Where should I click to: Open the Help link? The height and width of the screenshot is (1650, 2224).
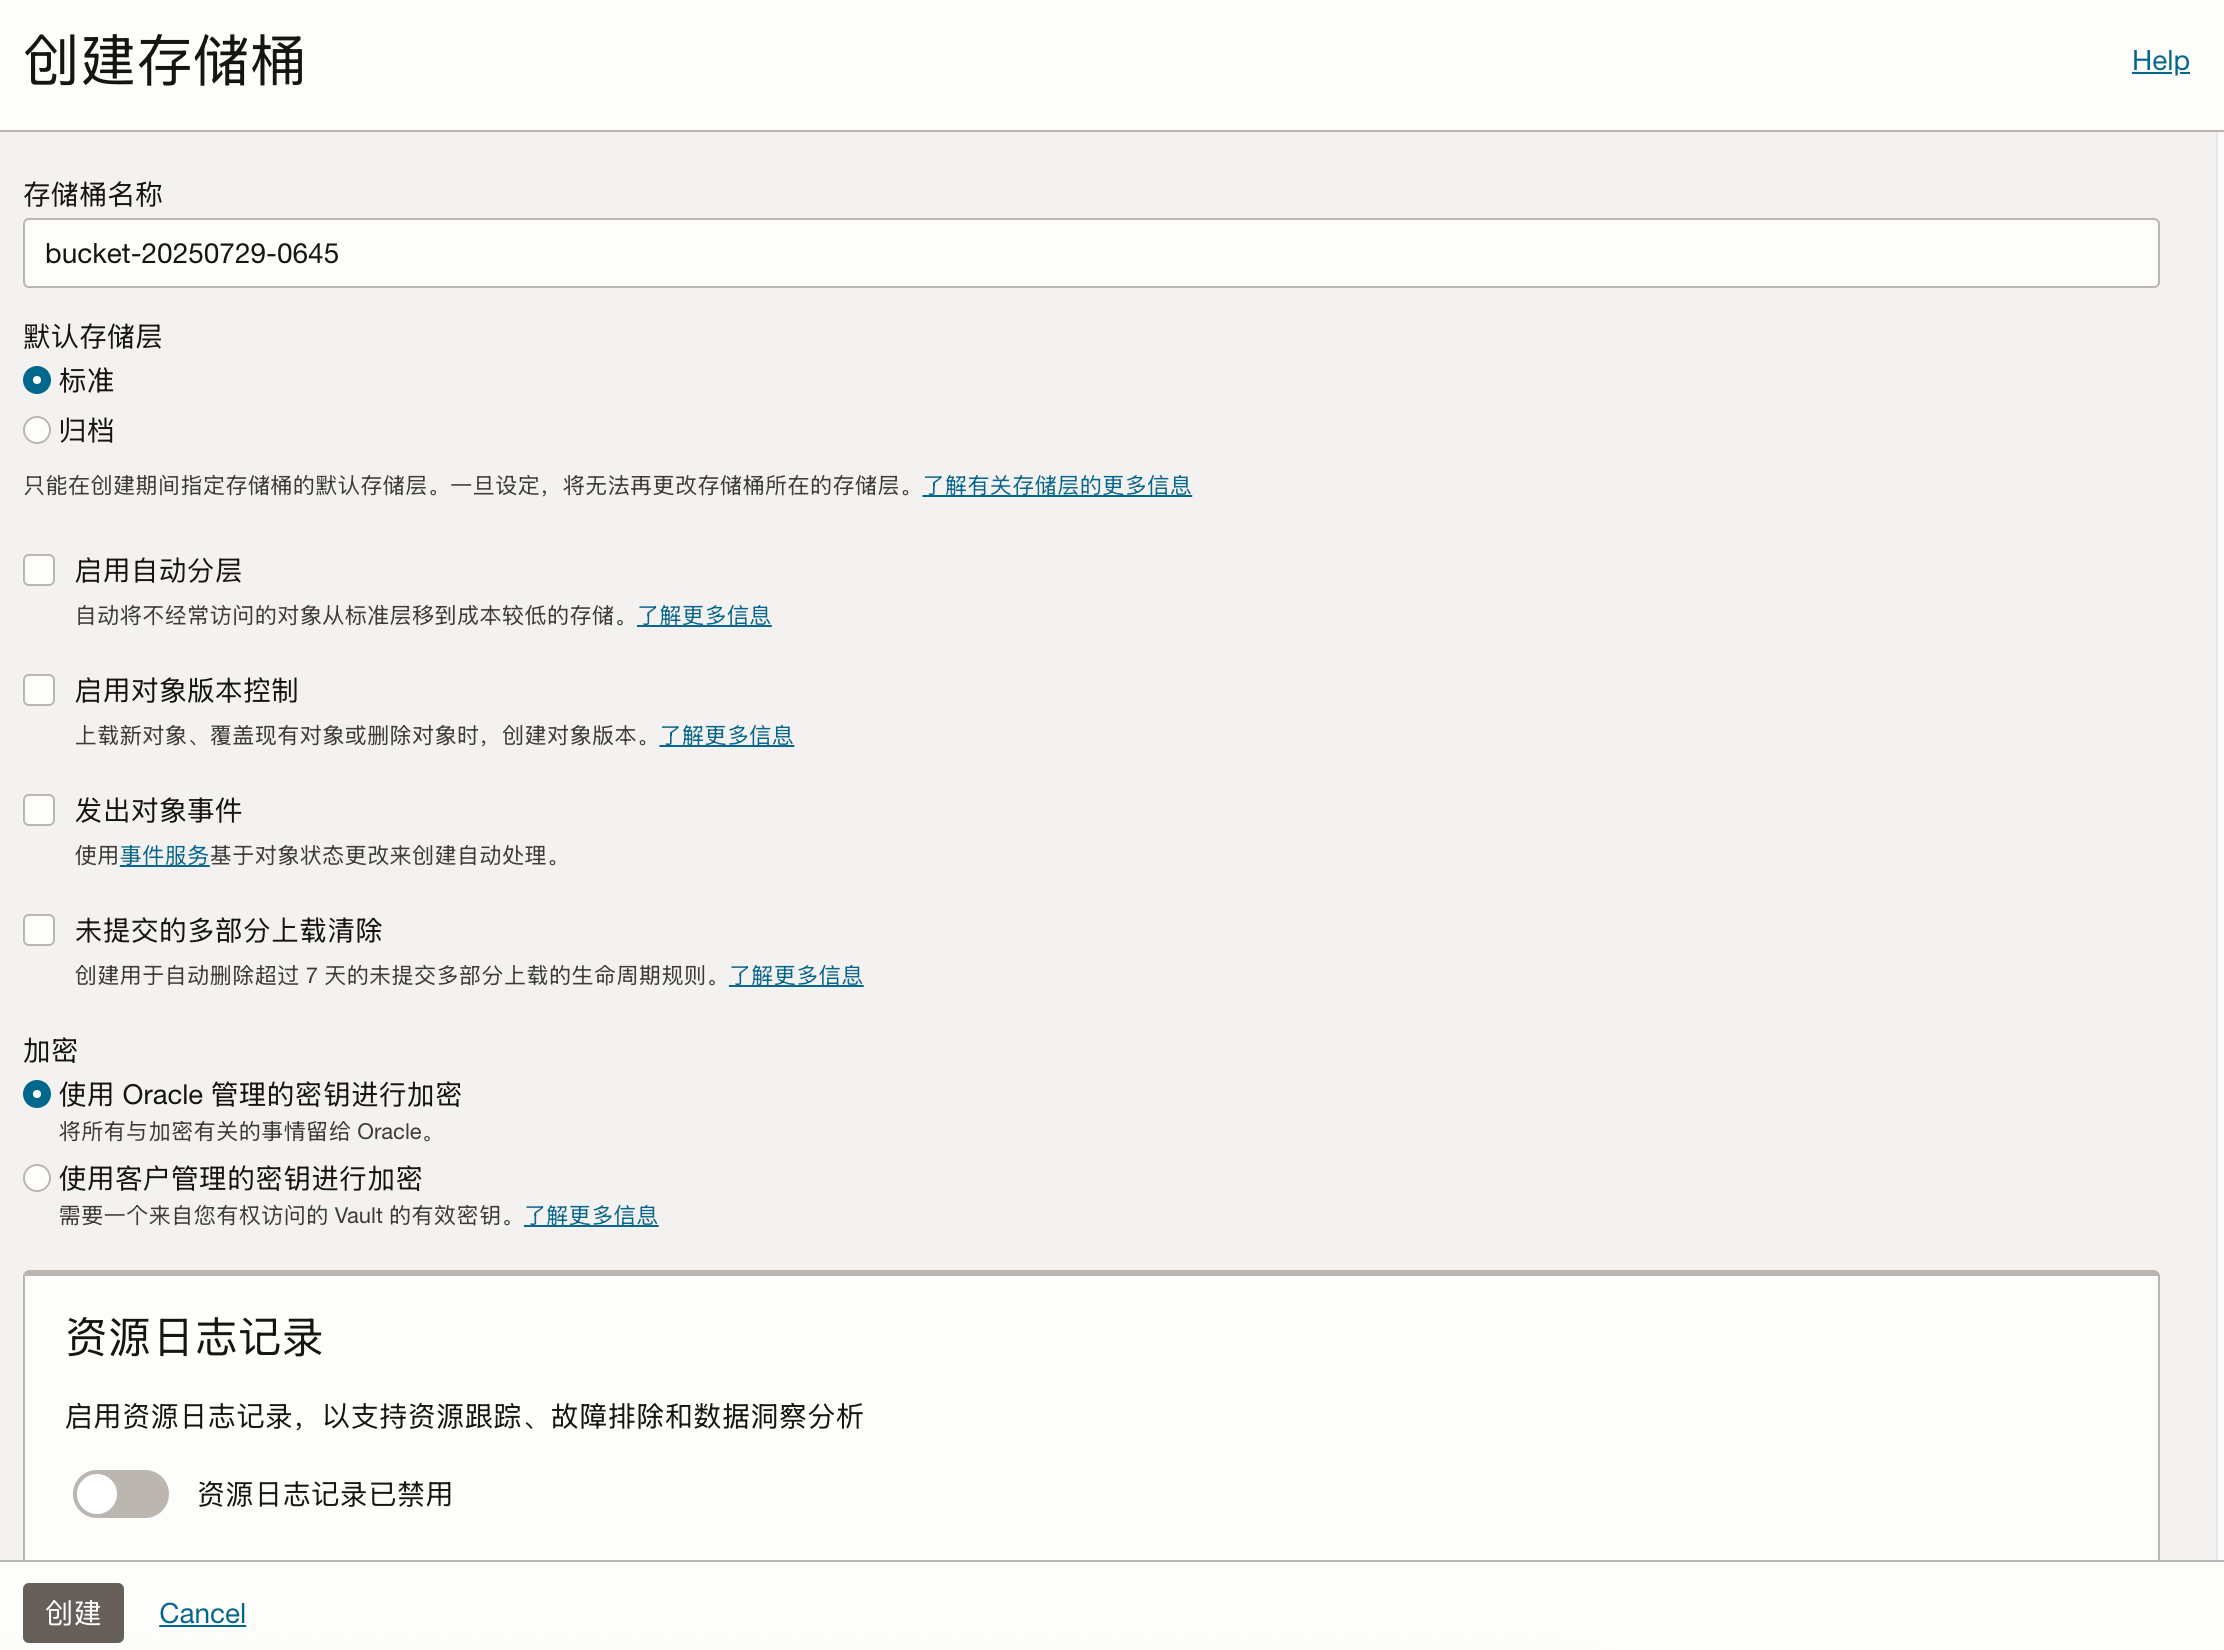pyautogui.click(x=2160, y=61)
